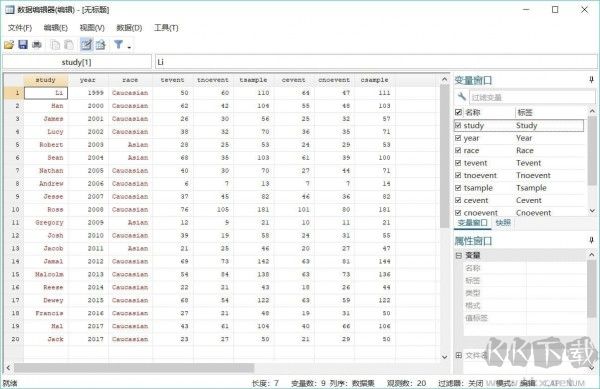Uncheck the race variable checkbox
600x389 pixels.
(x=458, y=150)
